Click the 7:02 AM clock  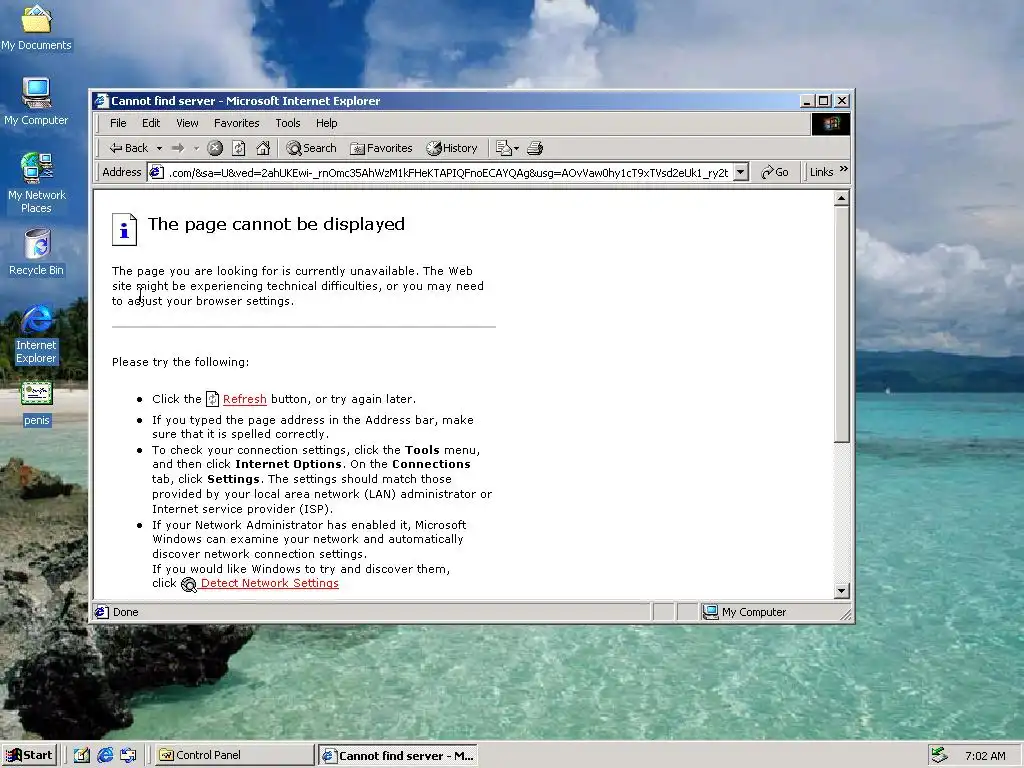pyautogui.click(x=985, y=756)
